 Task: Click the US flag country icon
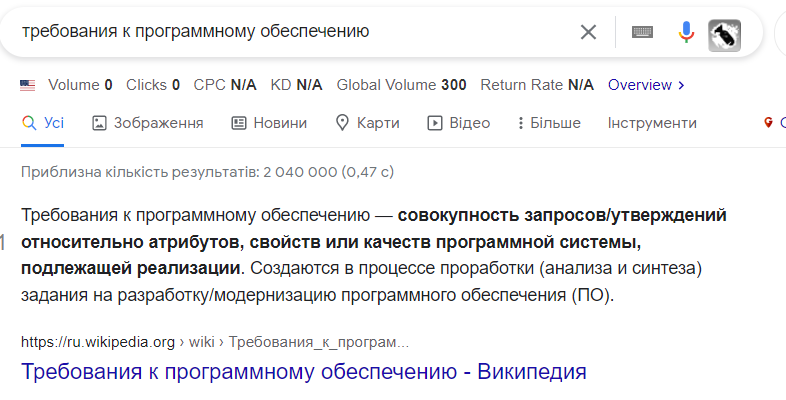(x=28, y=85)
